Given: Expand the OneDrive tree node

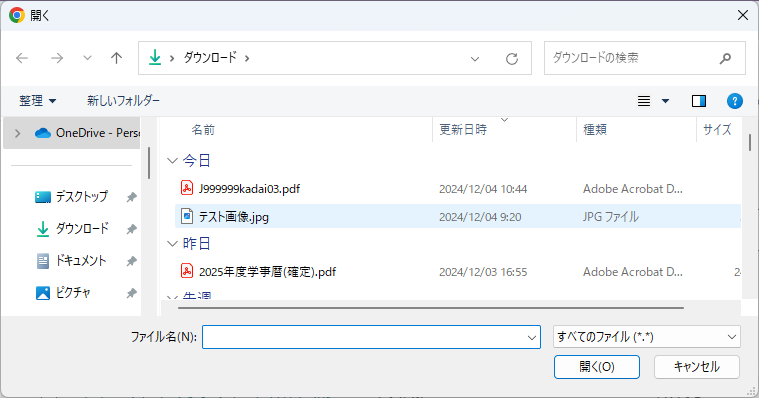Looking at the screenshot, I should [x=17, y=133].
